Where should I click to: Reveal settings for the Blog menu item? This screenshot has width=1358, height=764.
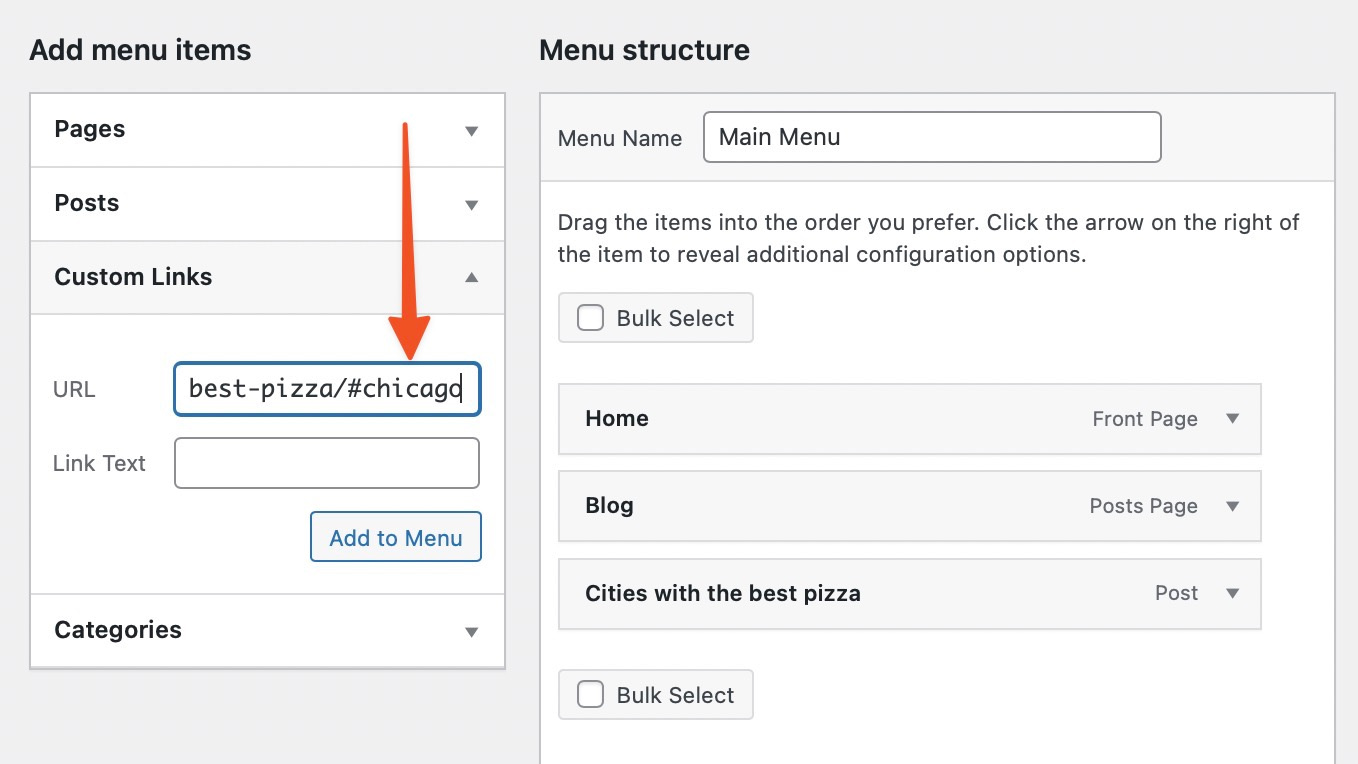coord(1232,506)
